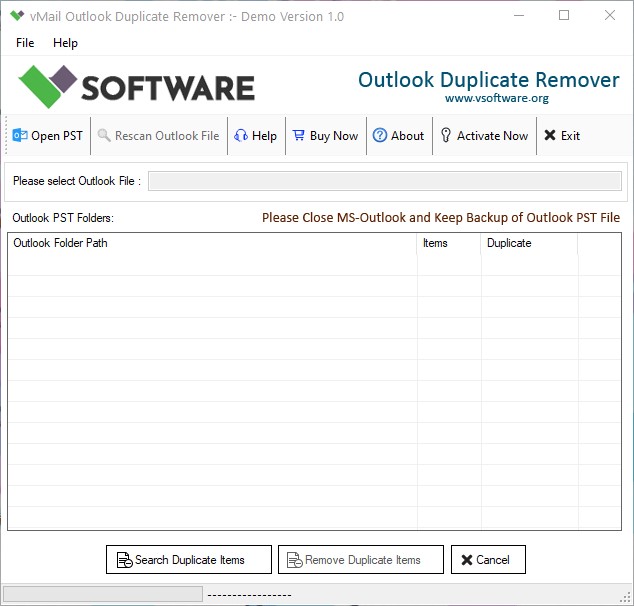This screenshot has height=606, width=634.
Task: Click 'Please select Outlook File :' label
Action: [x=77, y=181]
